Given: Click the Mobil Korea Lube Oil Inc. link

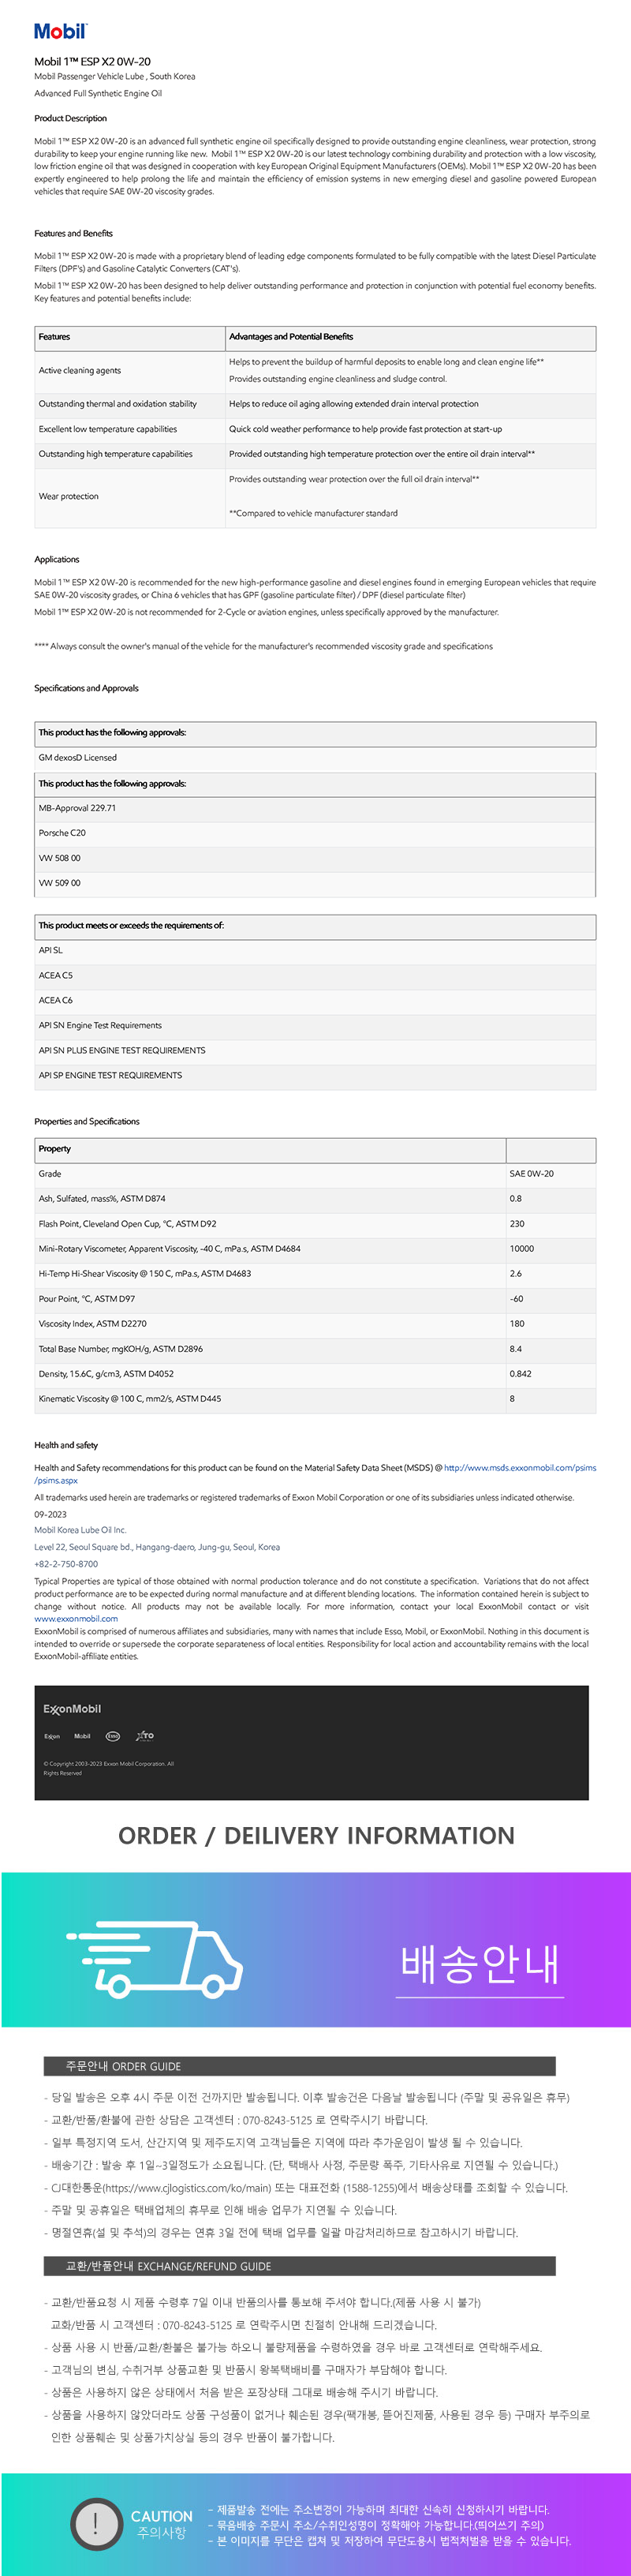Looking at the screenshot, I should click(80, 1530).
